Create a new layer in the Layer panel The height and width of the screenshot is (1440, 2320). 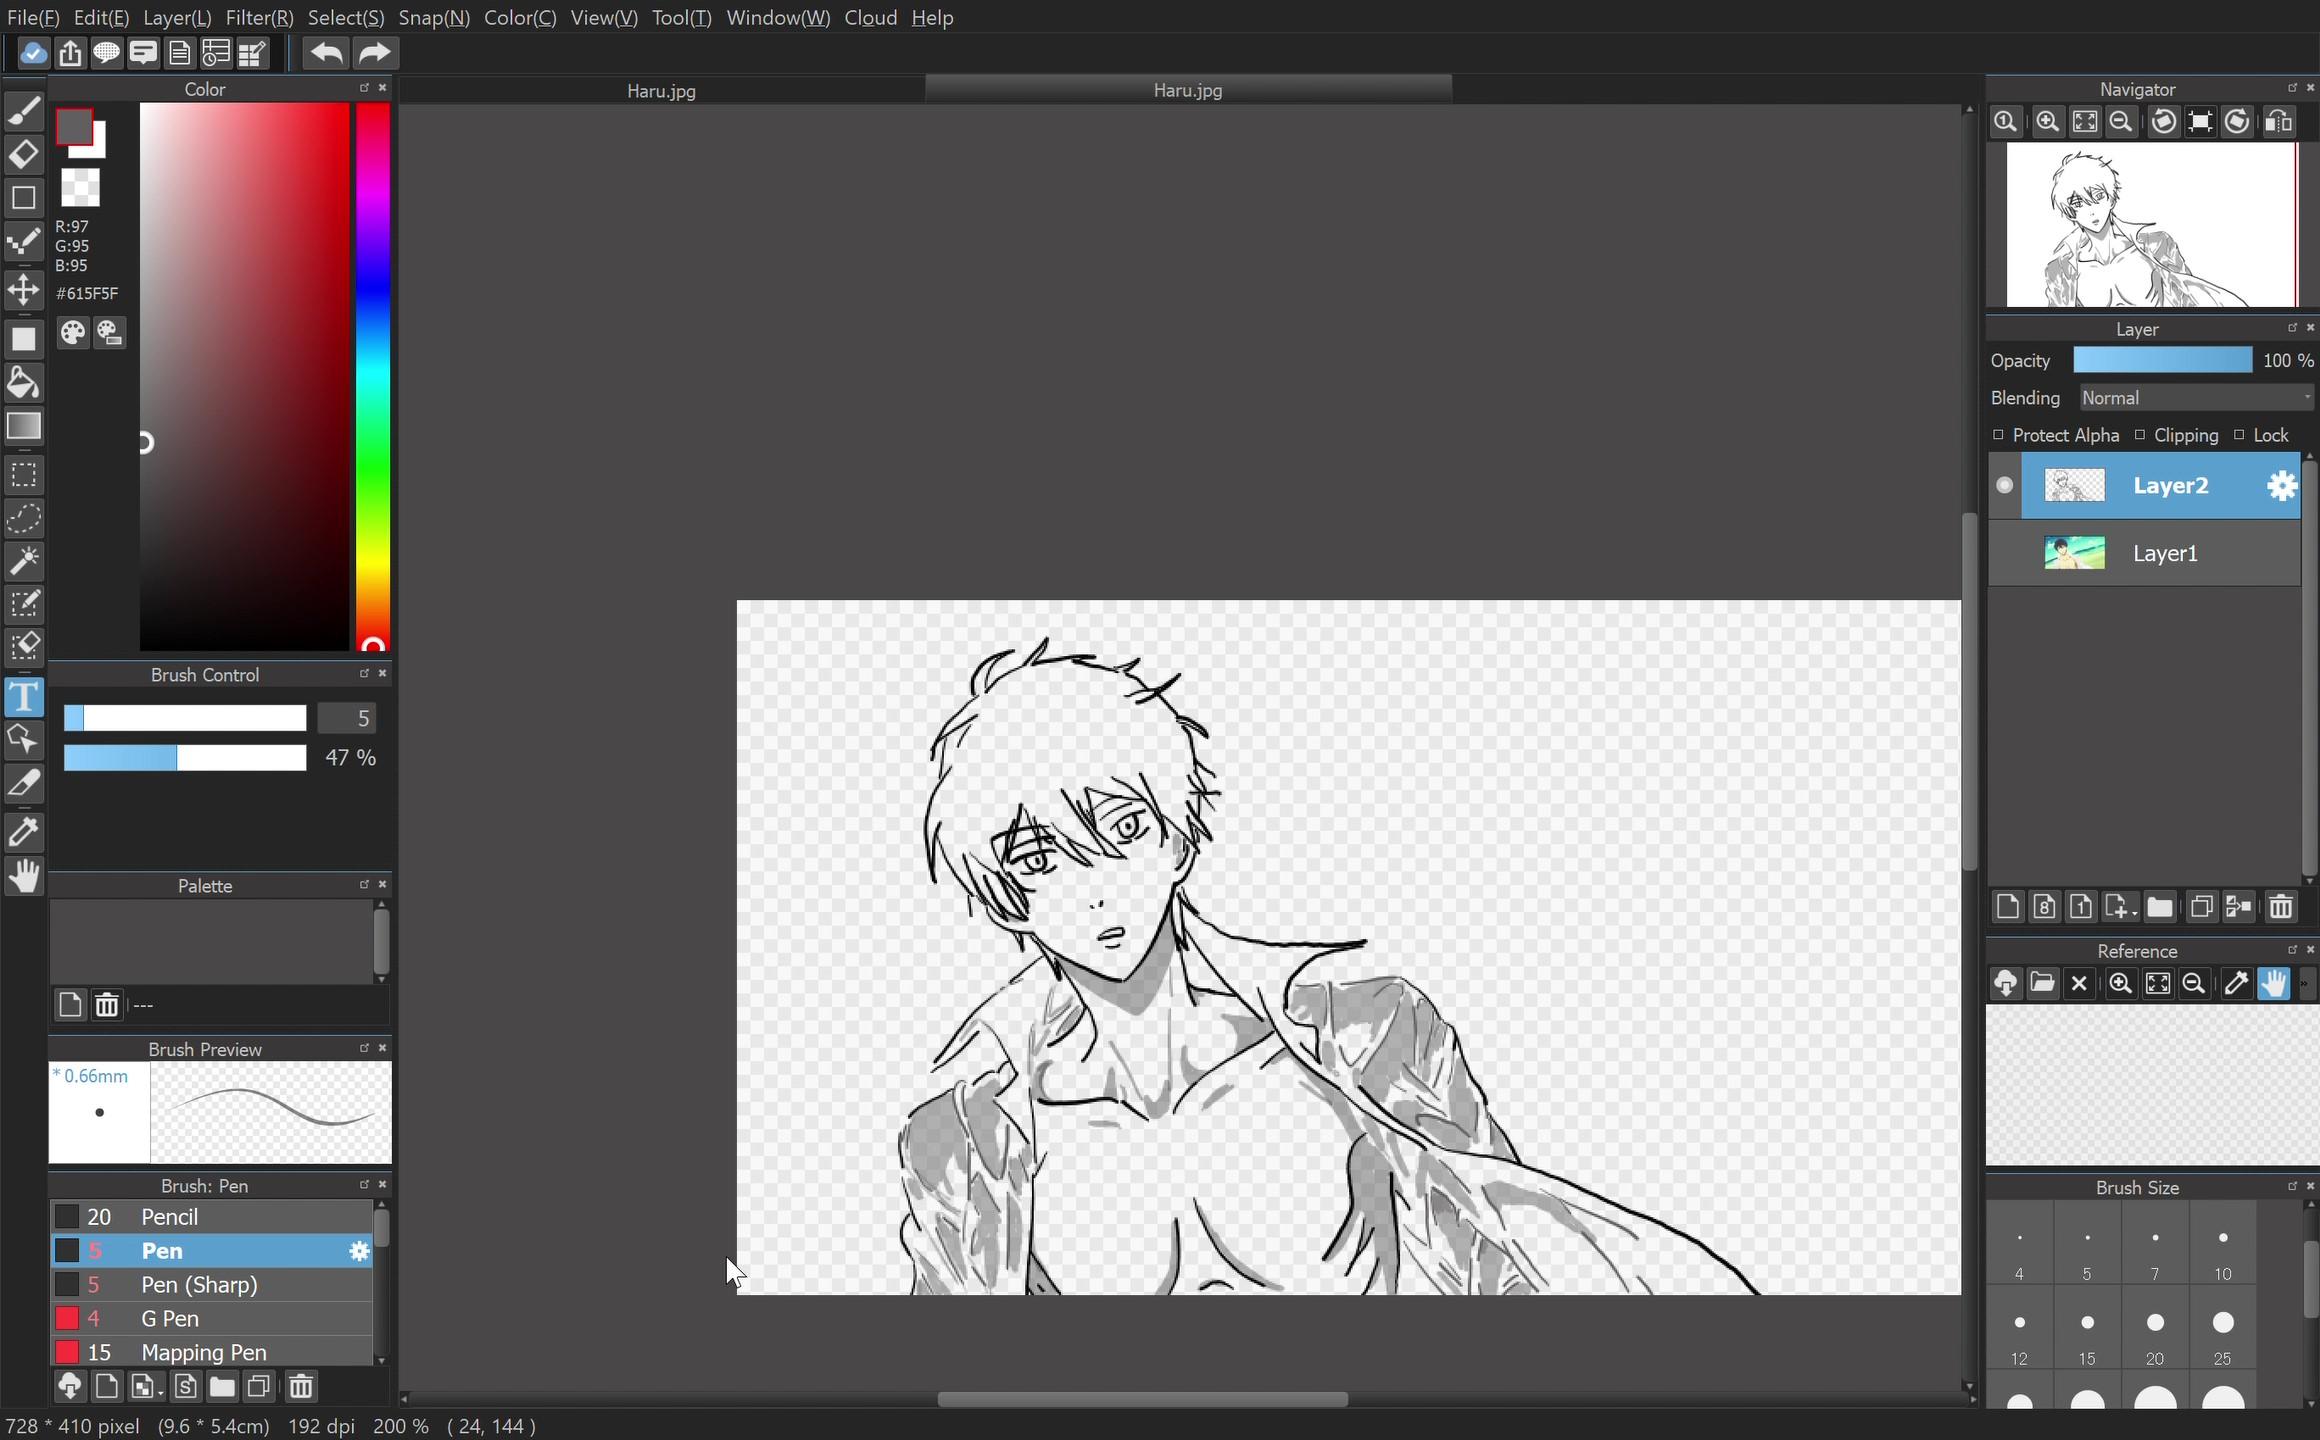point(2006,906)
